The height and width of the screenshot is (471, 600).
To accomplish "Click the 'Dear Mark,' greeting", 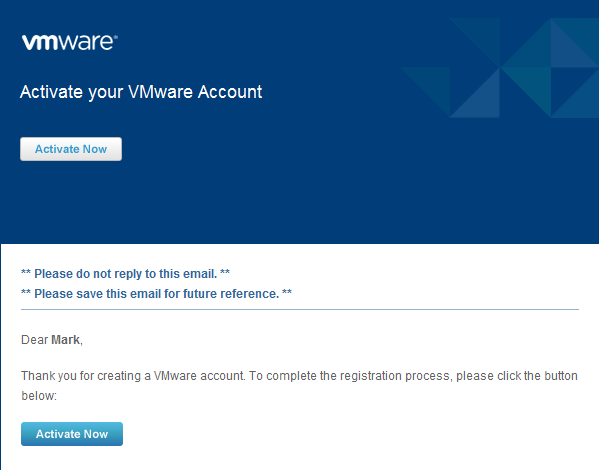I will click(x=52, y=340).
